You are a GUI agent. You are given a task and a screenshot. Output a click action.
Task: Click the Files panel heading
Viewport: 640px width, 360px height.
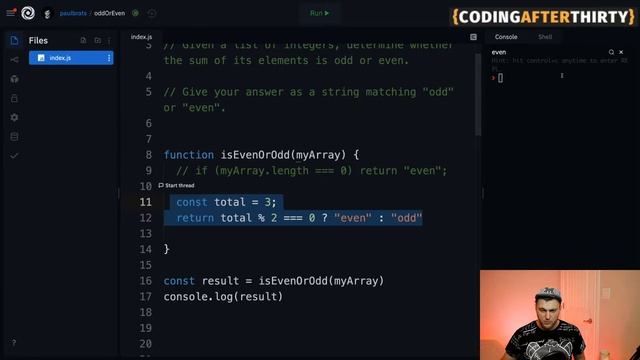pos(38,40)
